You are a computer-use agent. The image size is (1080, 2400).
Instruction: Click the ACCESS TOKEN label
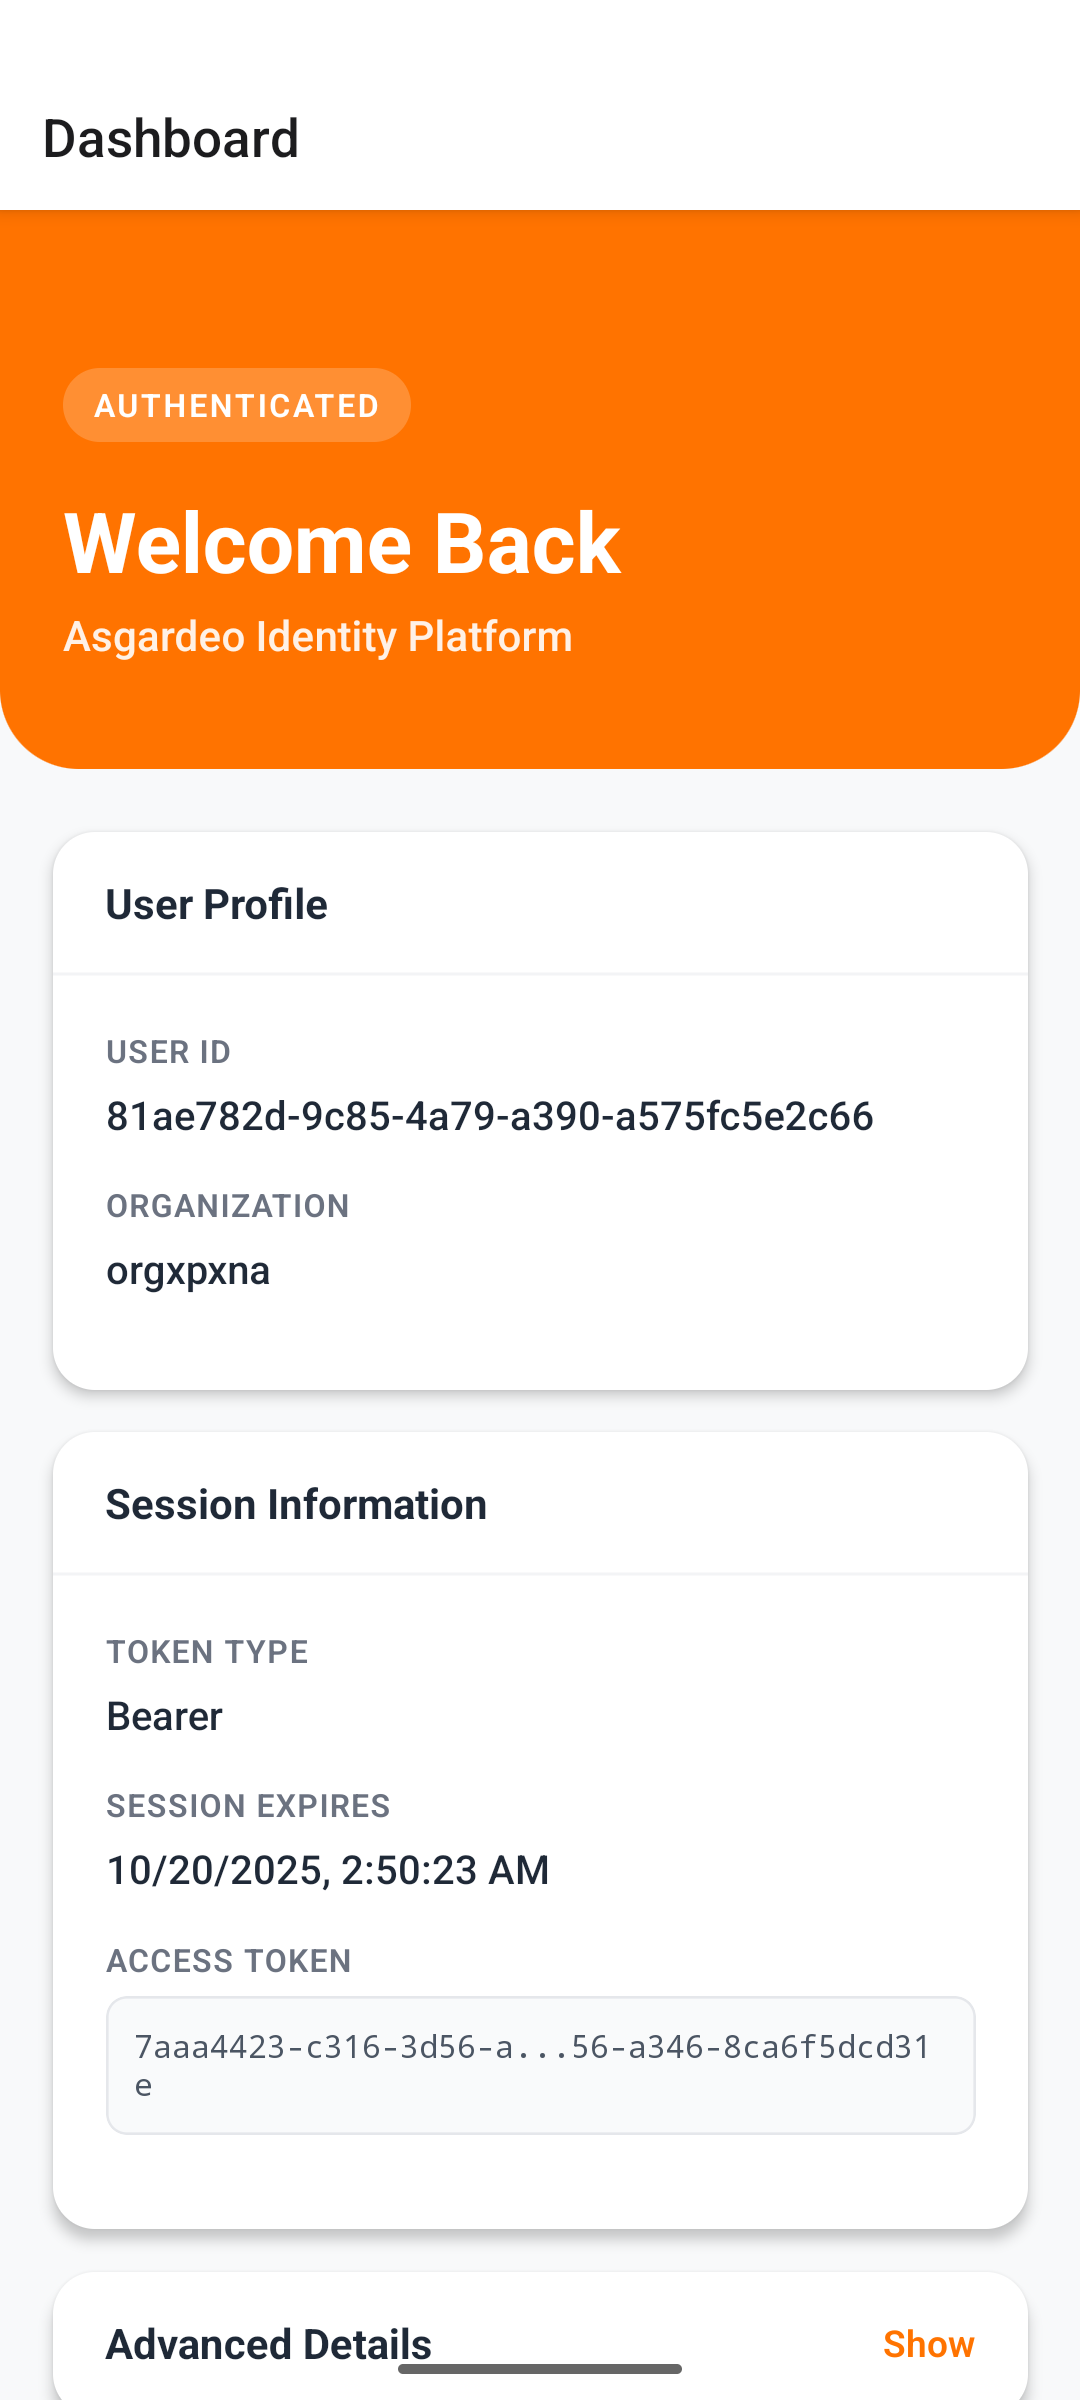click(x=228, y=1960)
